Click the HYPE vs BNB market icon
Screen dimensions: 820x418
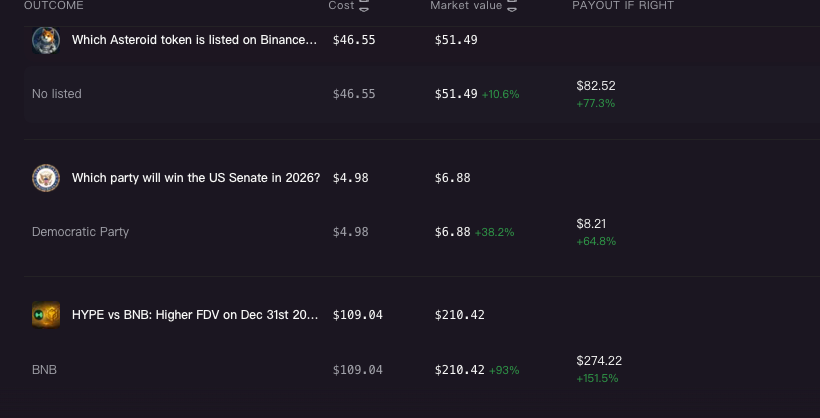[x=46, y=315]
